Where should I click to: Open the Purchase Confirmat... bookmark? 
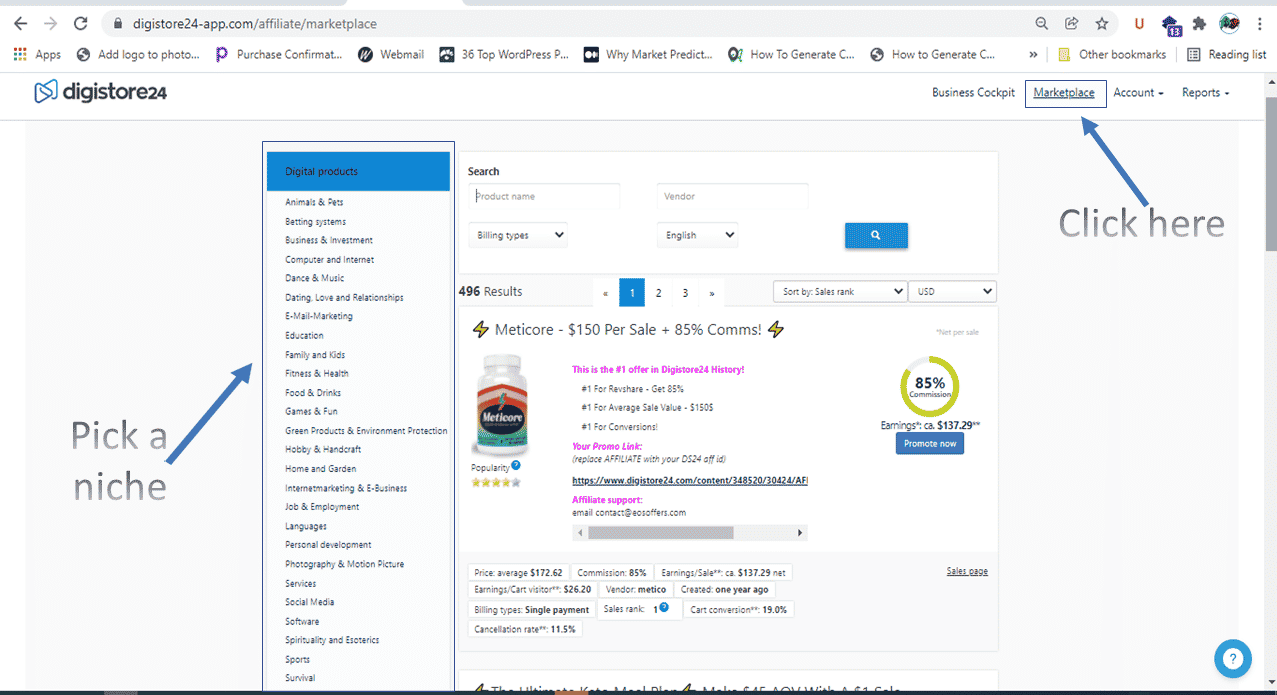click(x=280, y=55)
